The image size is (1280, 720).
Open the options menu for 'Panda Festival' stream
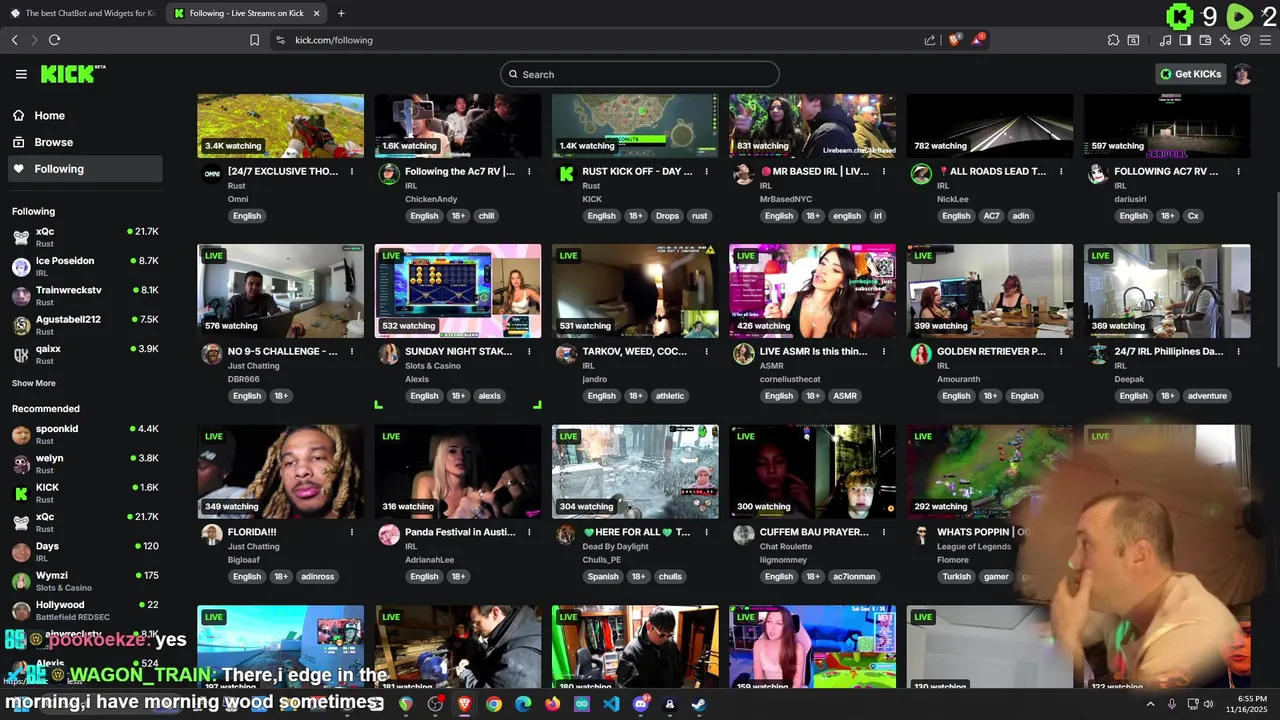coord(529,532)
